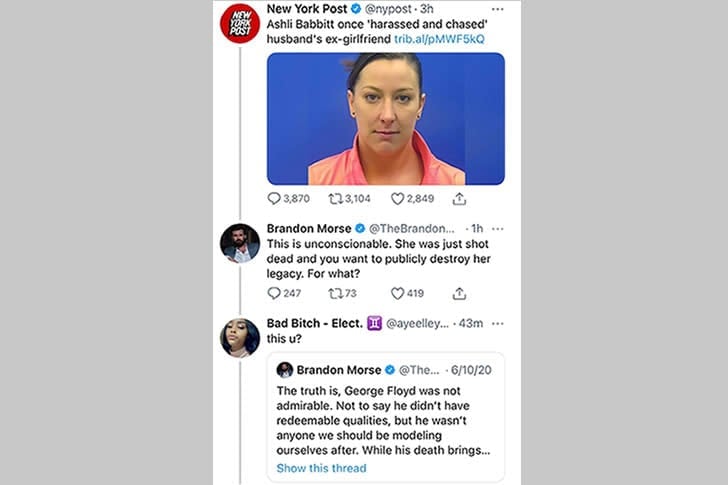
Task: Open more options for New York Post tweet
Action: point(497,9)
